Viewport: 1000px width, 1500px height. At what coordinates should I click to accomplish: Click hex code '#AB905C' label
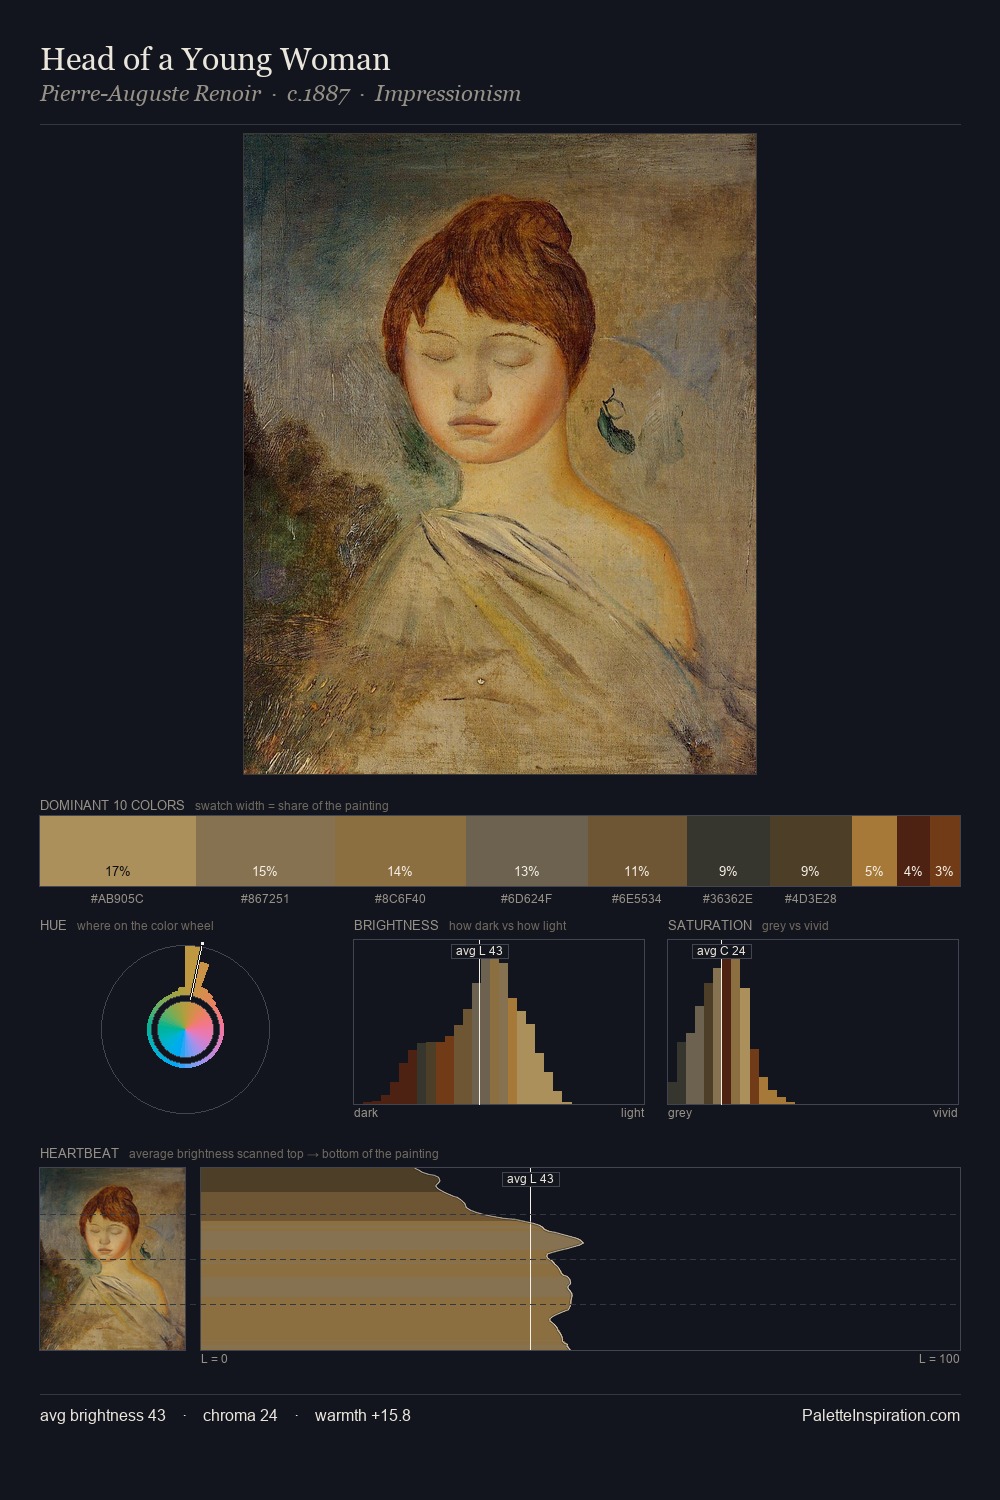tap(117, 898)
